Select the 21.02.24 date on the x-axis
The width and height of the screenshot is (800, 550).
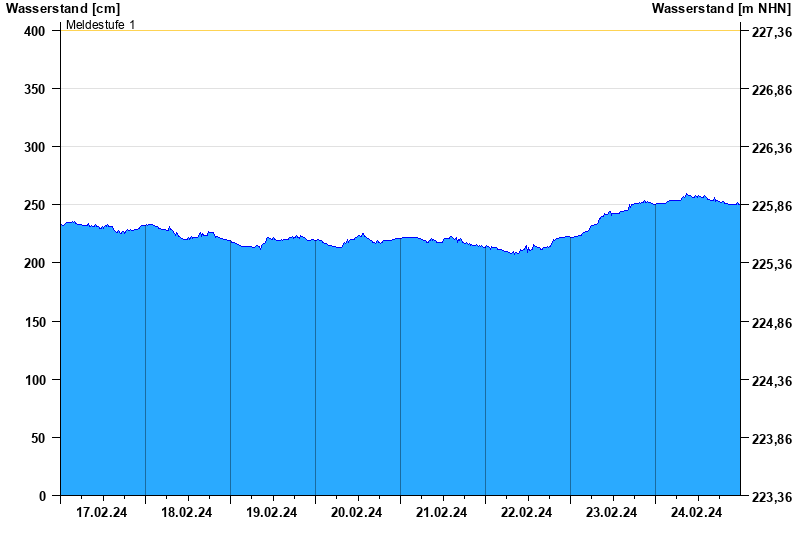click(442, 513)
